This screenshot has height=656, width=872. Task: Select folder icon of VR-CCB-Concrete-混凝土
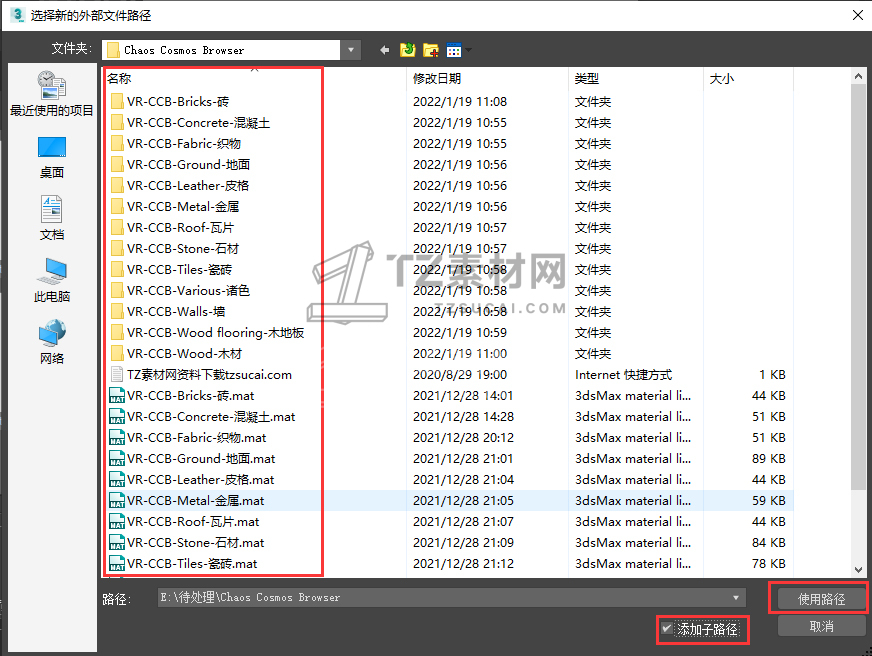point(117,122)
